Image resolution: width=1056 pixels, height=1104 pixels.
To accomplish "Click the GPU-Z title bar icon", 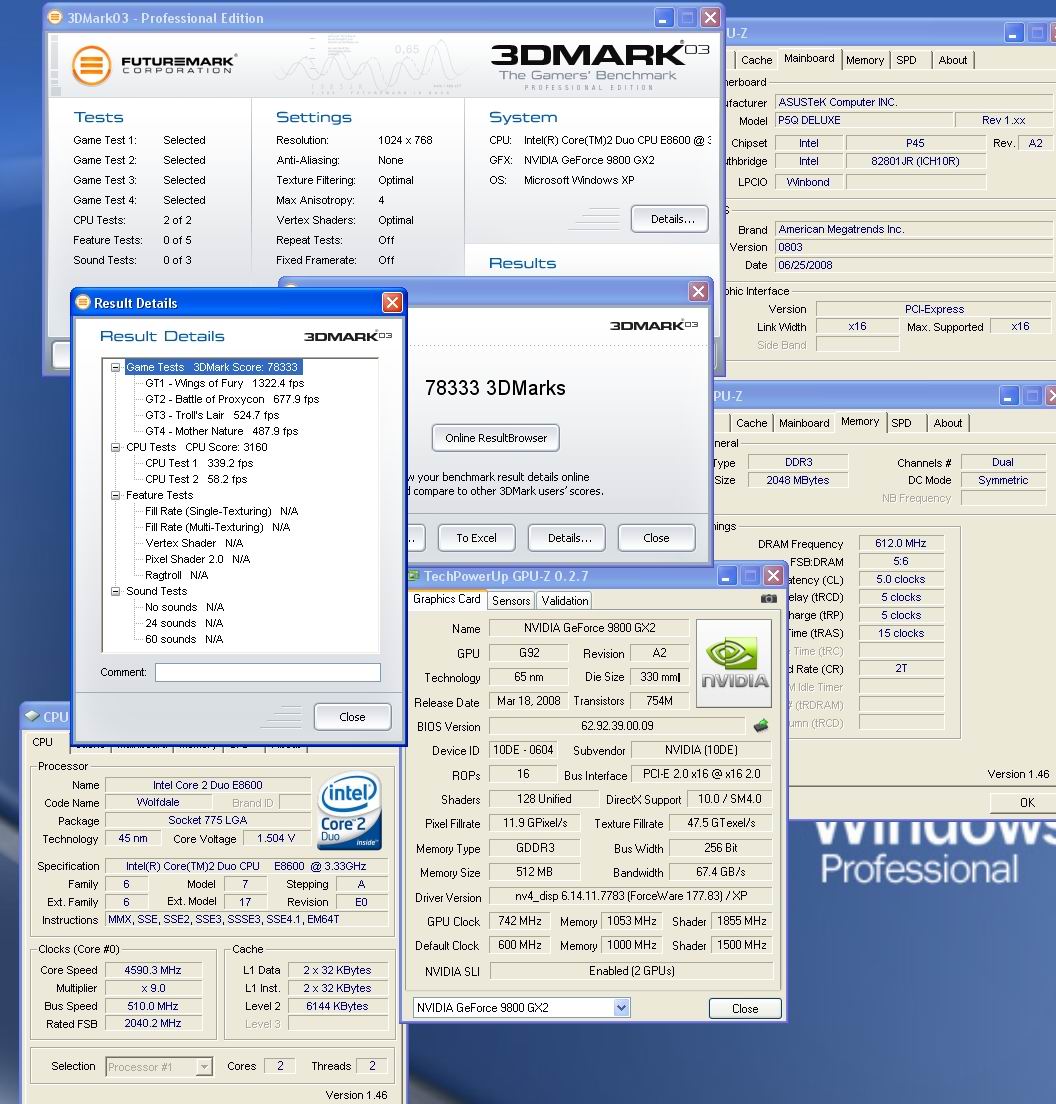I will click(414, 576).
